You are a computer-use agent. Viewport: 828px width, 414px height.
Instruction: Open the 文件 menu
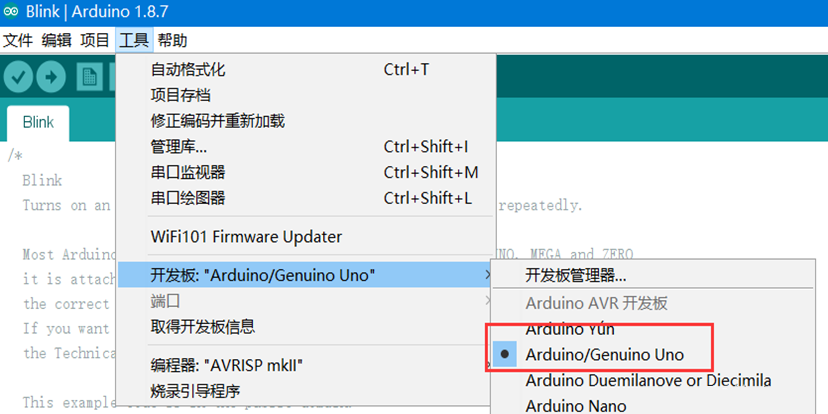[x=18, y=40]
